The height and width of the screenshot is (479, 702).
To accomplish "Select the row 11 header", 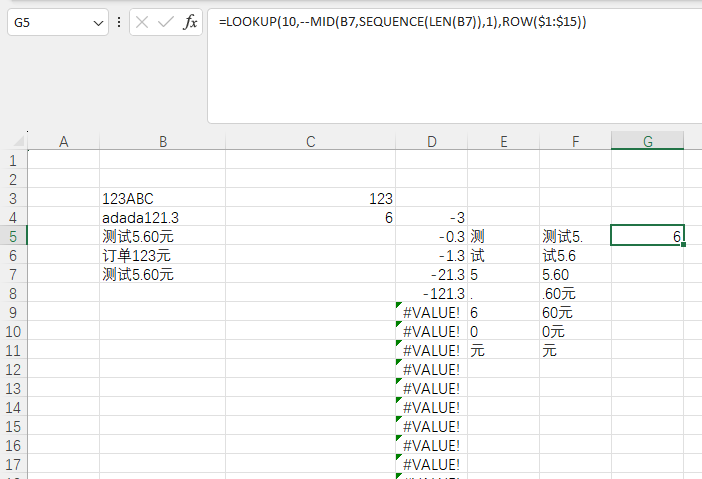I will (13, 350).
